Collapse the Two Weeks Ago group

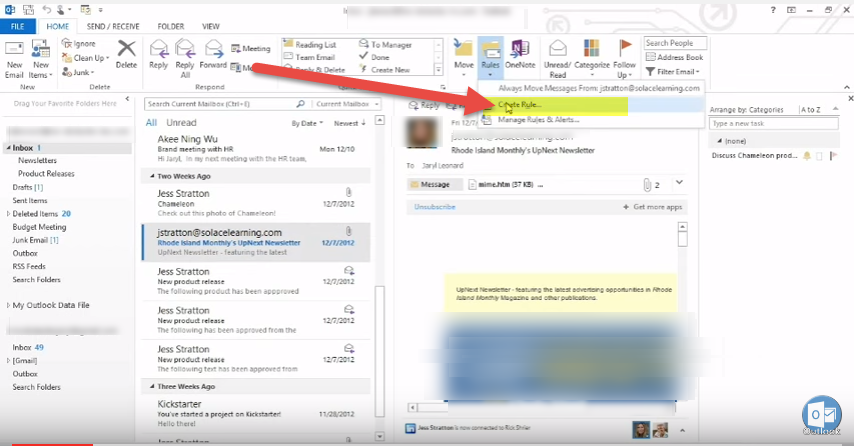click(x=149, y=176)
